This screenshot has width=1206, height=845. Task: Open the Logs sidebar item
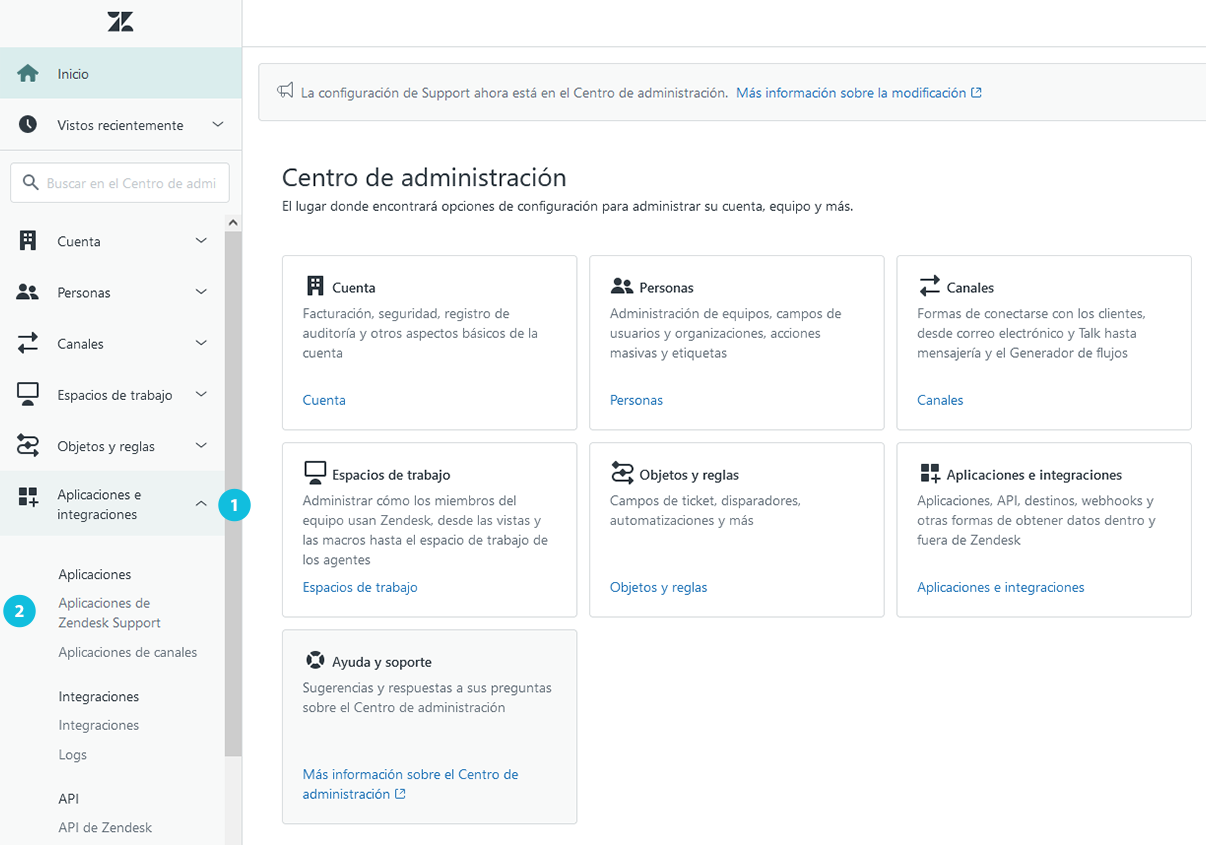pos(73,755)
